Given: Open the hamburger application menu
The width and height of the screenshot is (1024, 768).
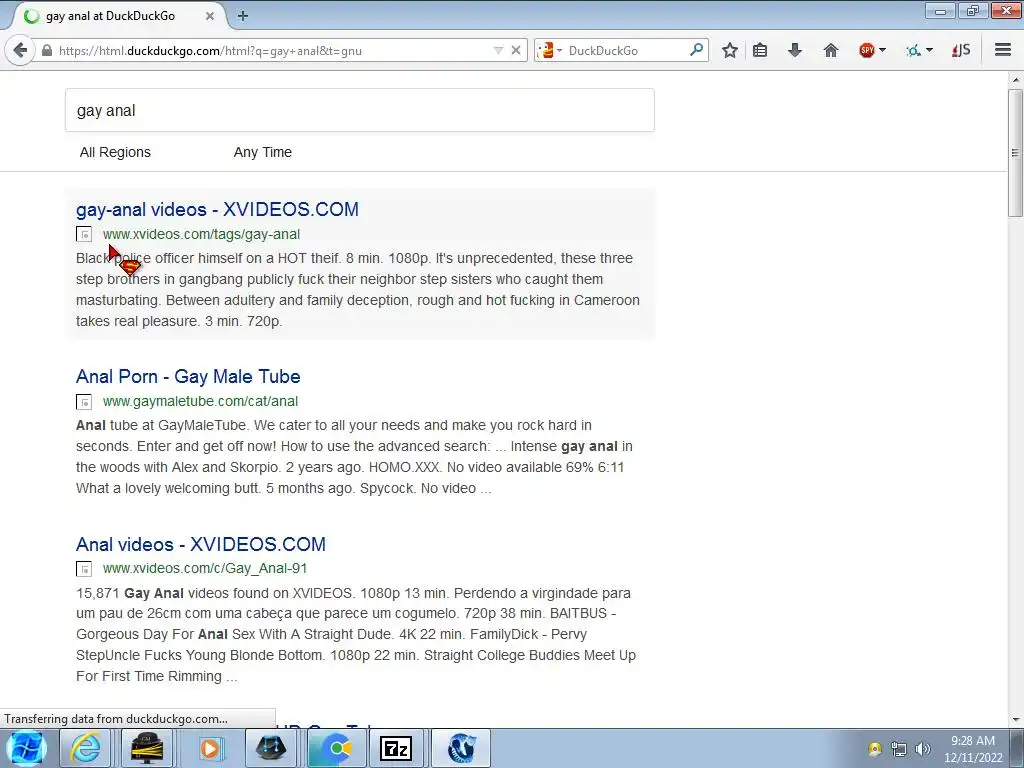Looking at the screenshot, I should [1003, 50].
